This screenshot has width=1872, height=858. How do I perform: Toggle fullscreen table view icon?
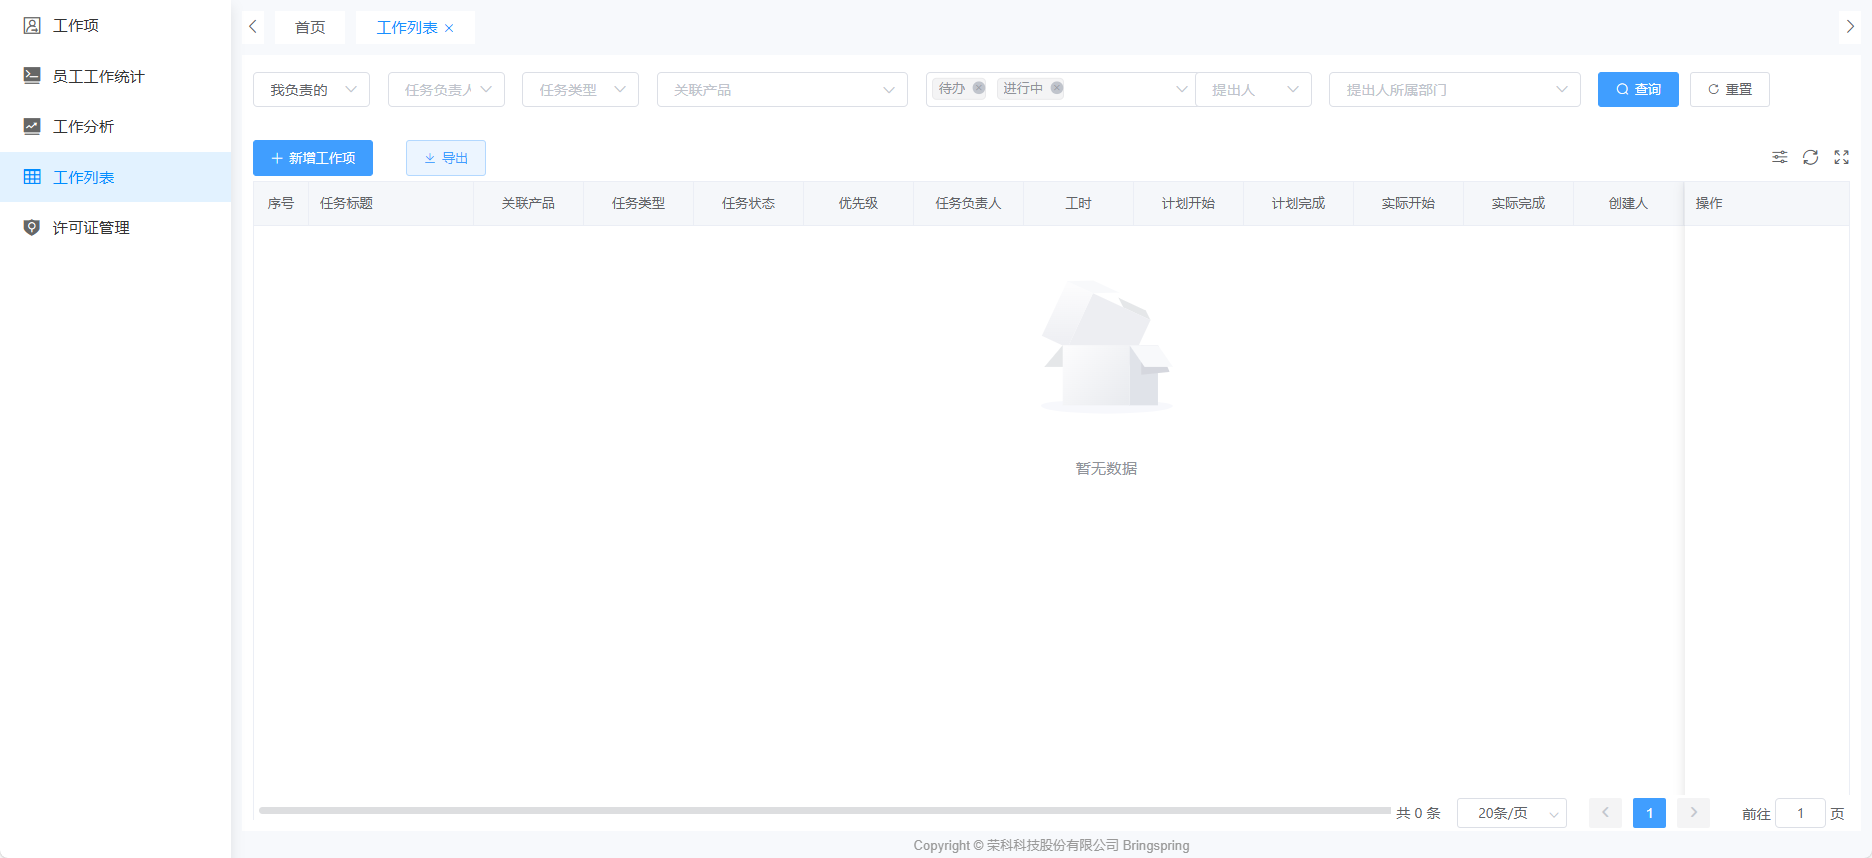[1841, 157]
